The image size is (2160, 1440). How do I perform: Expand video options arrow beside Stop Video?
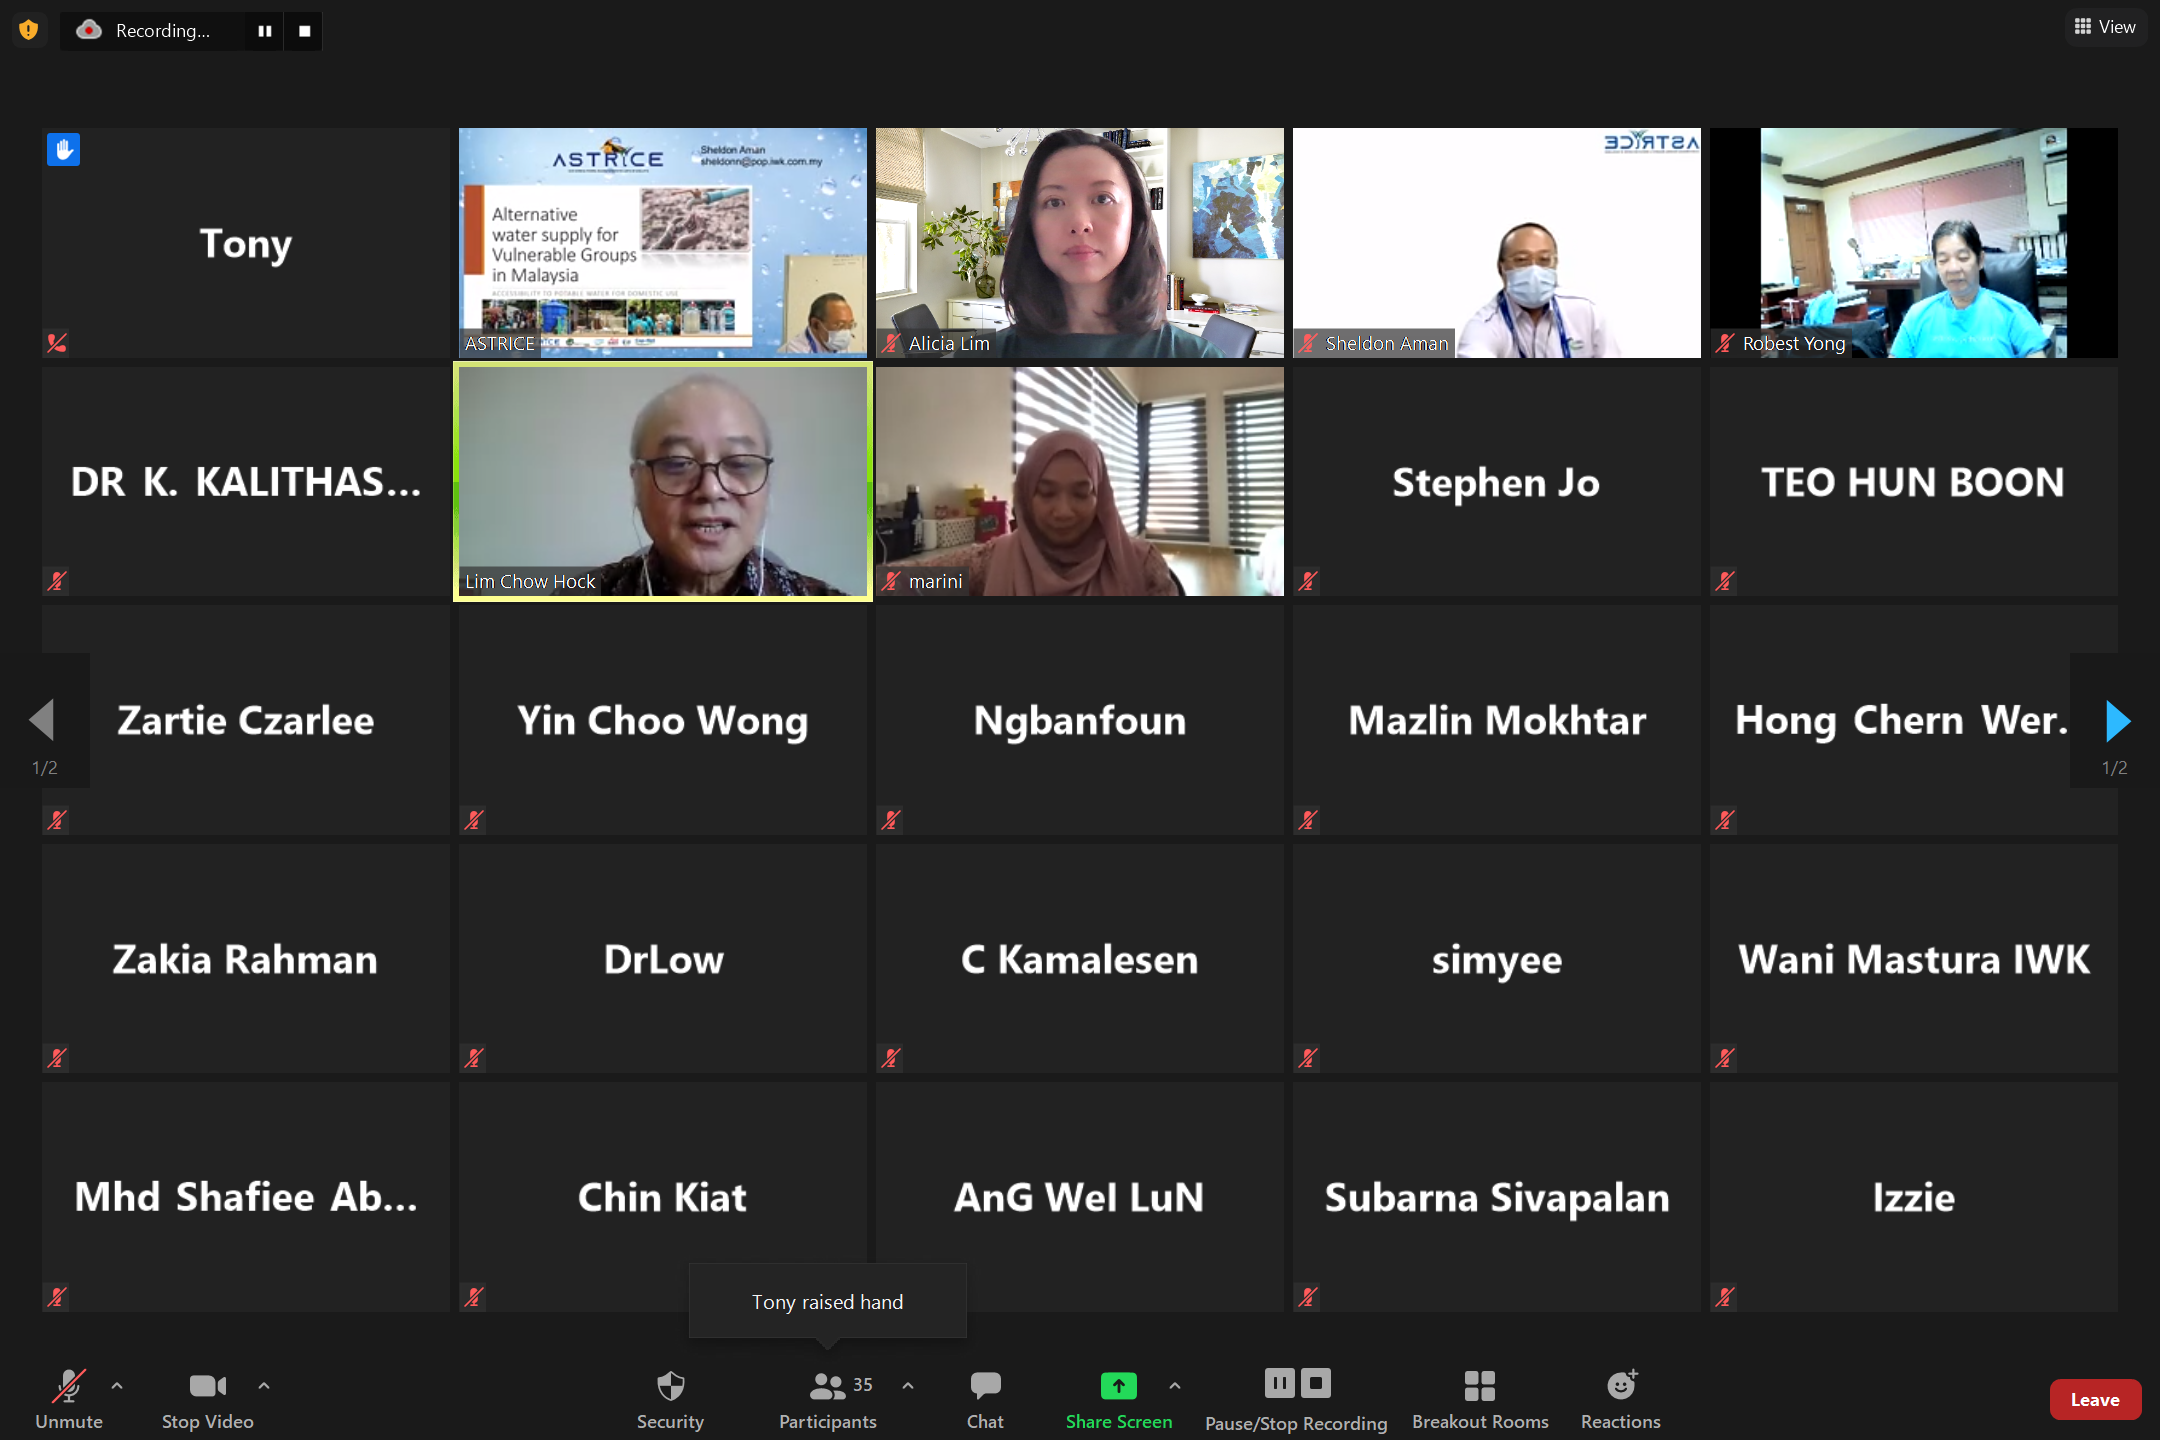click(x=264, y=1386)
